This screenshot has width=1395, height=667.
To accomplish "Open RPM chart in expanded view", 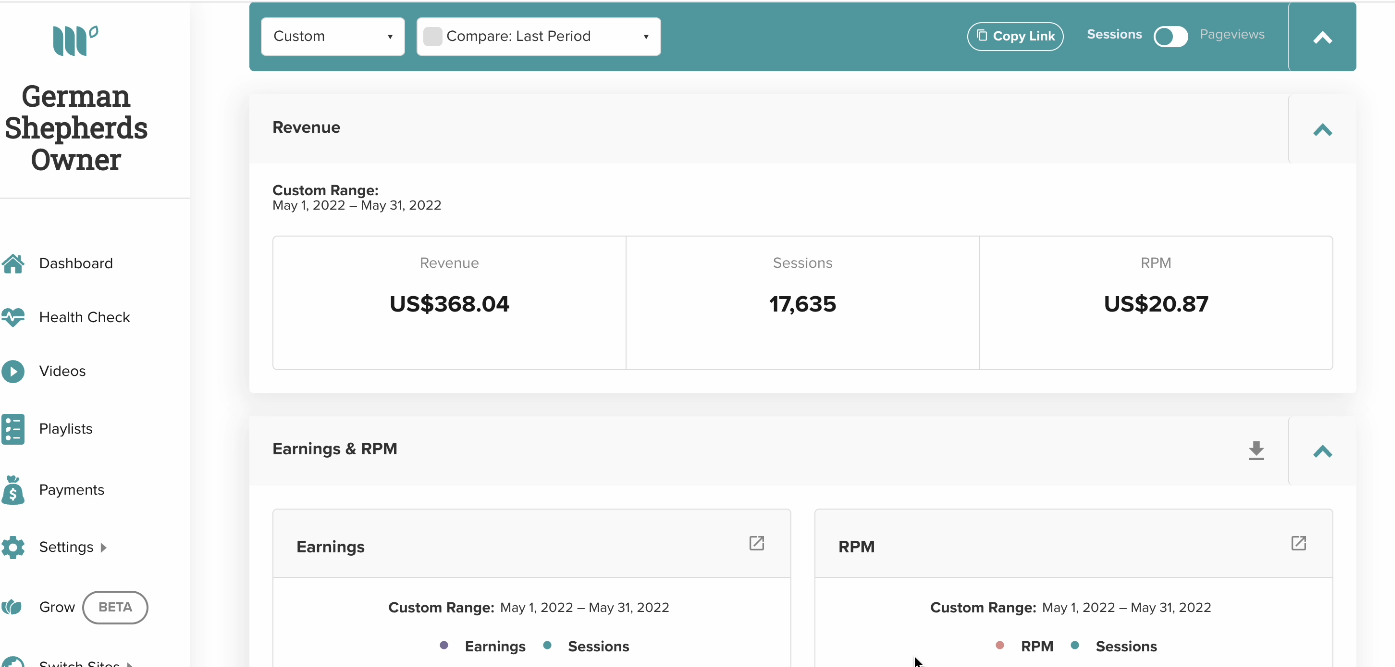I will click(x=1299, y=543).
